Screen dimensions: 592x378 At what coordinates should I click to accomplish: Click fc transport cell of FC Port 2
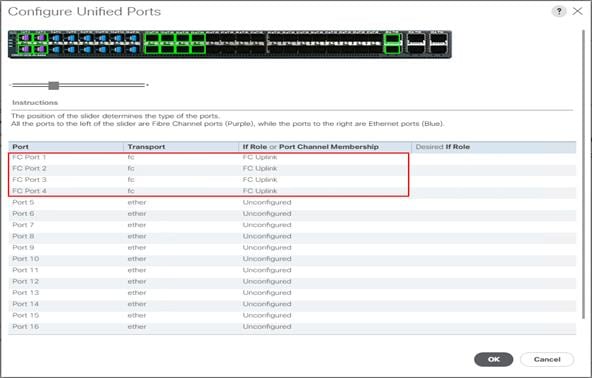coord(131,168)
